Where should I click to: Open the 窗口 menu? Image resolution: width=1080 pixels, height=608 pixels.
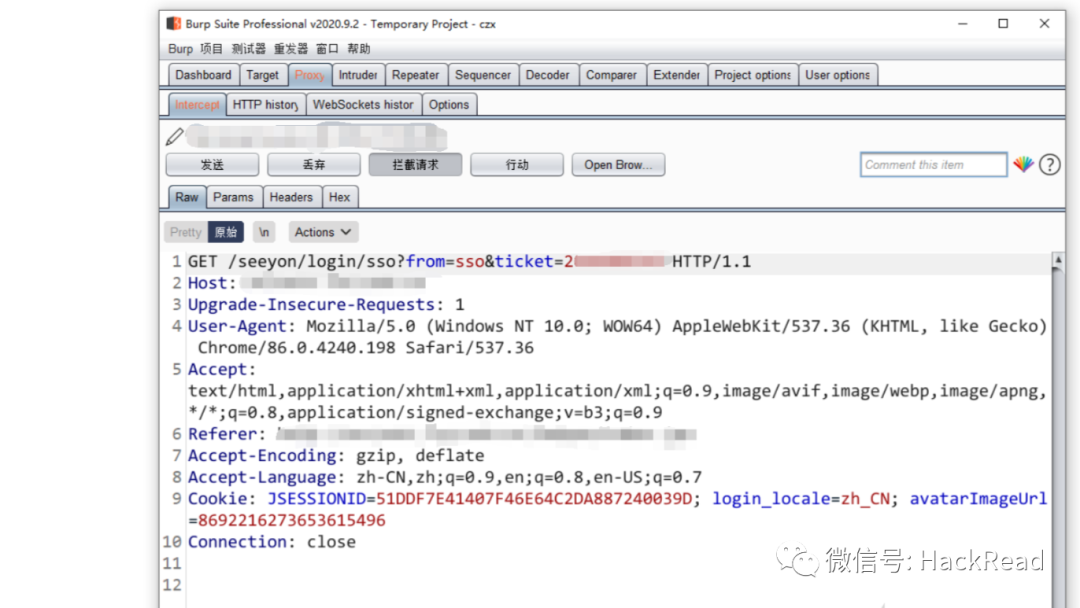(x=327, y=49)
